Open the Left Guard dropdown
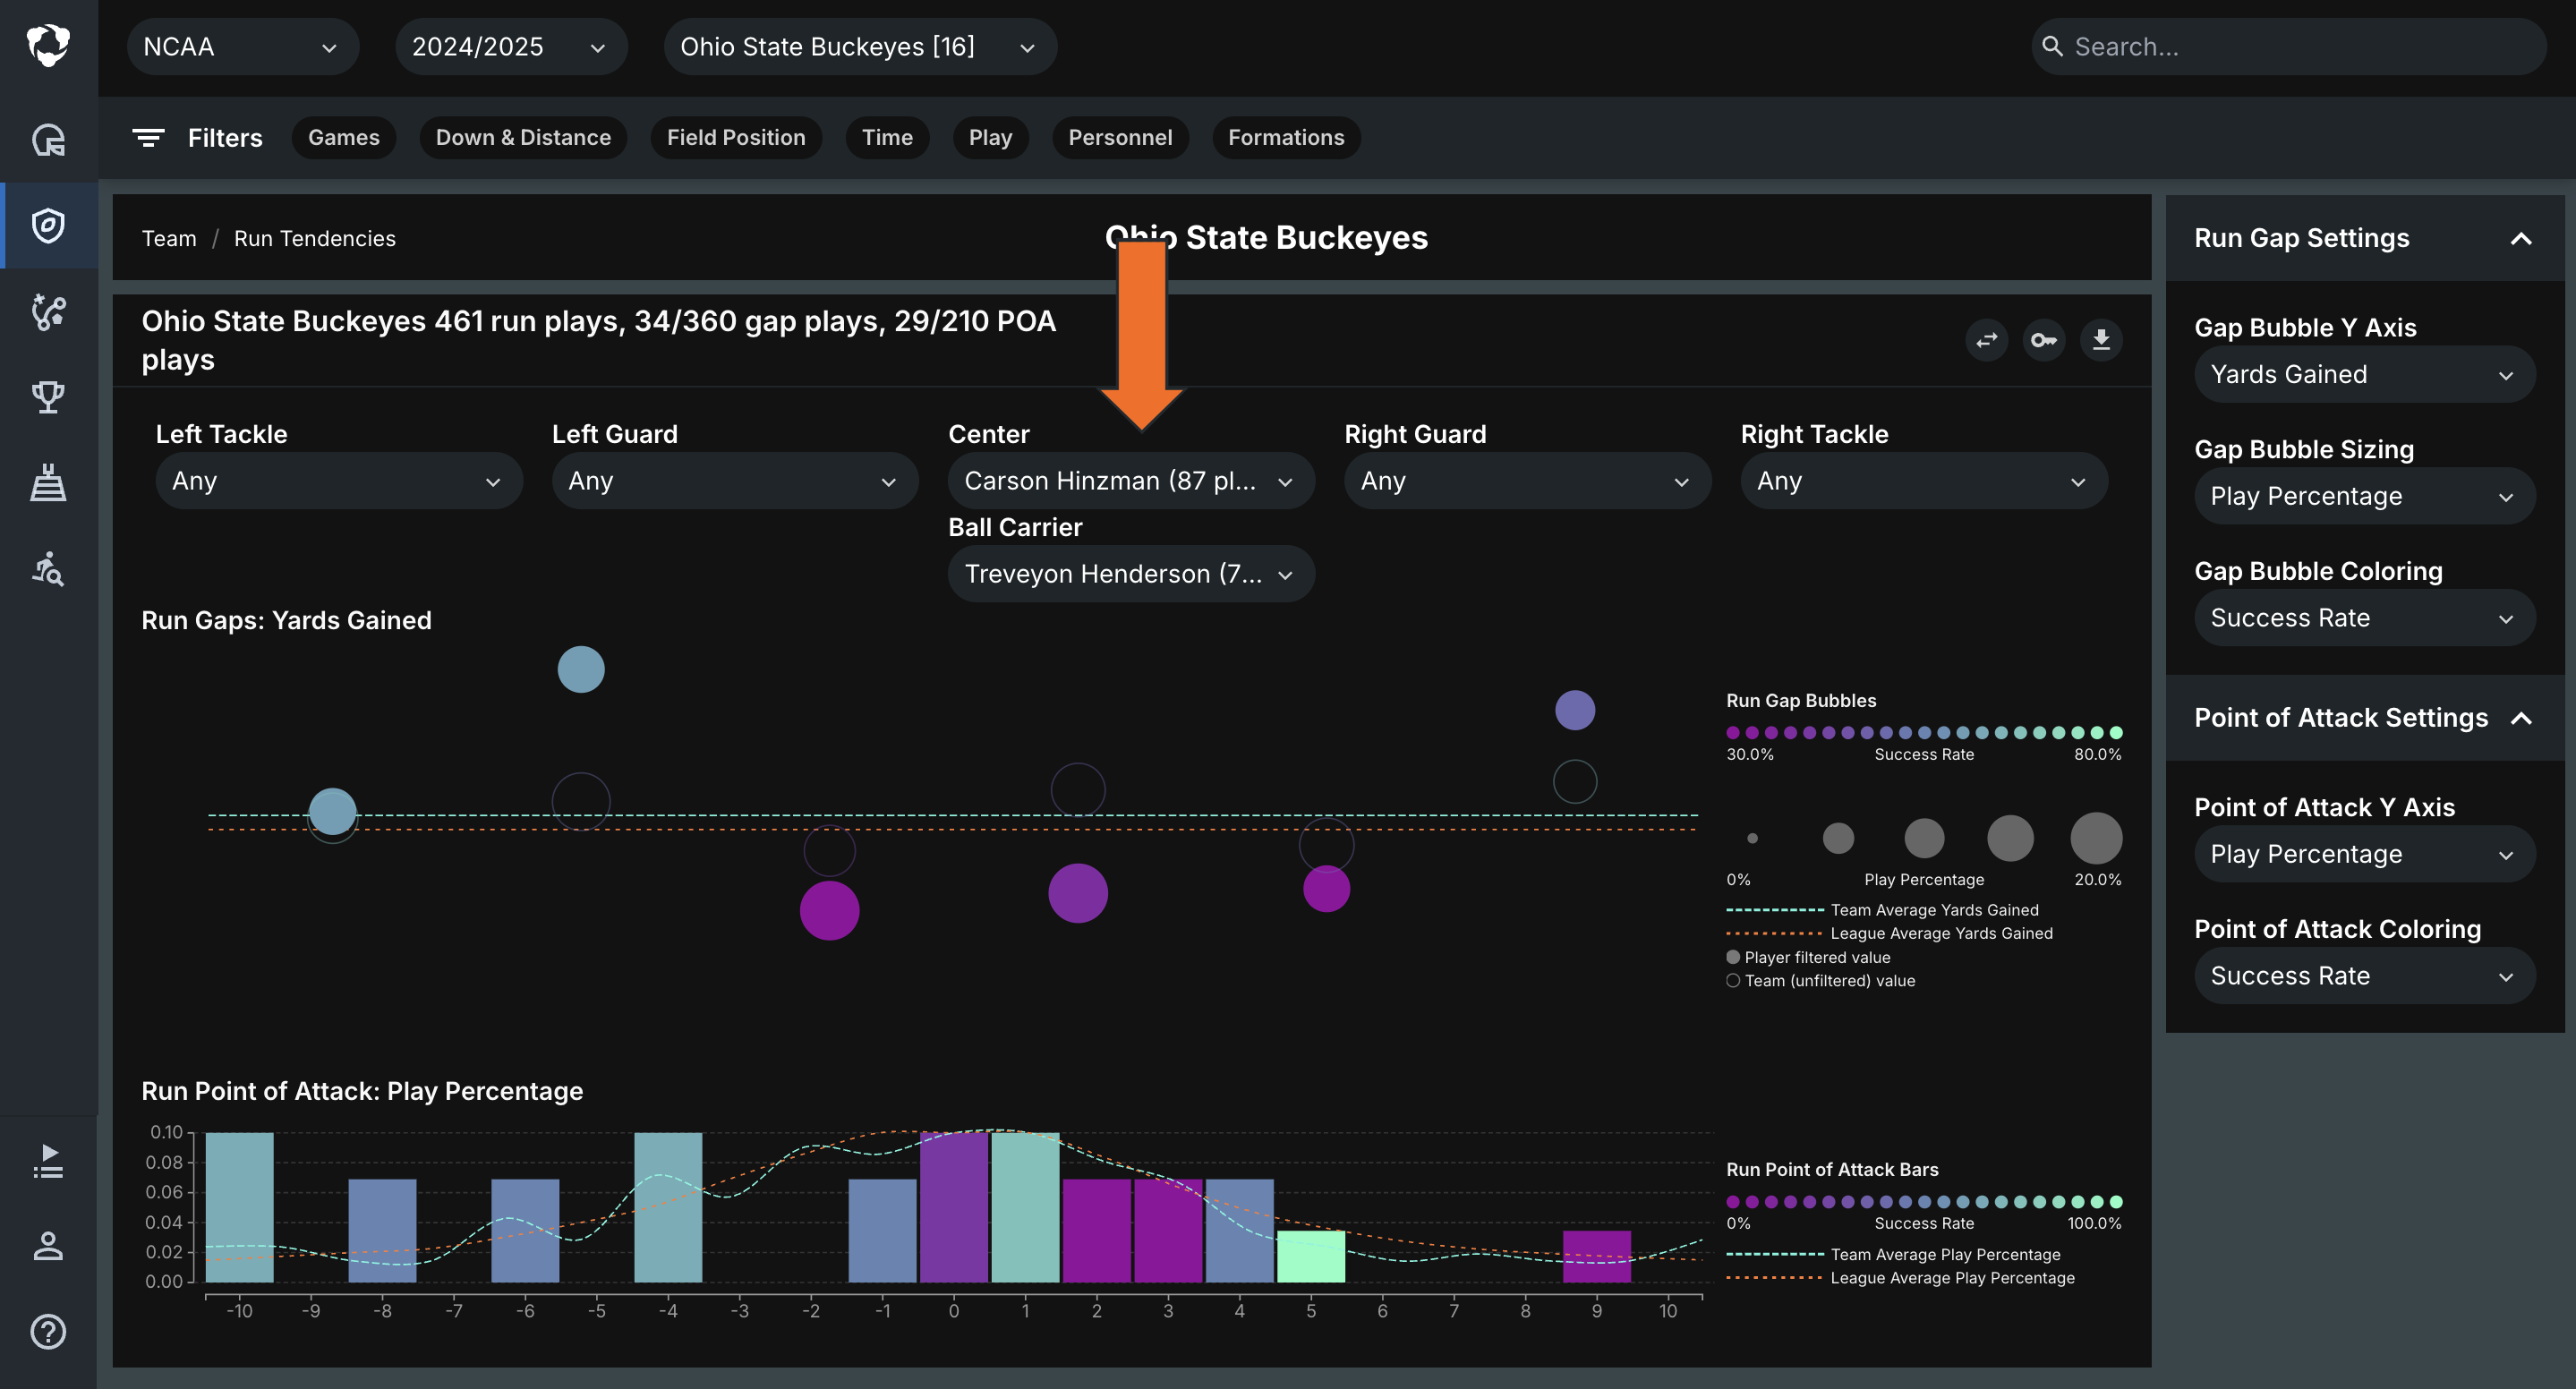 click(x=735, y=481)
